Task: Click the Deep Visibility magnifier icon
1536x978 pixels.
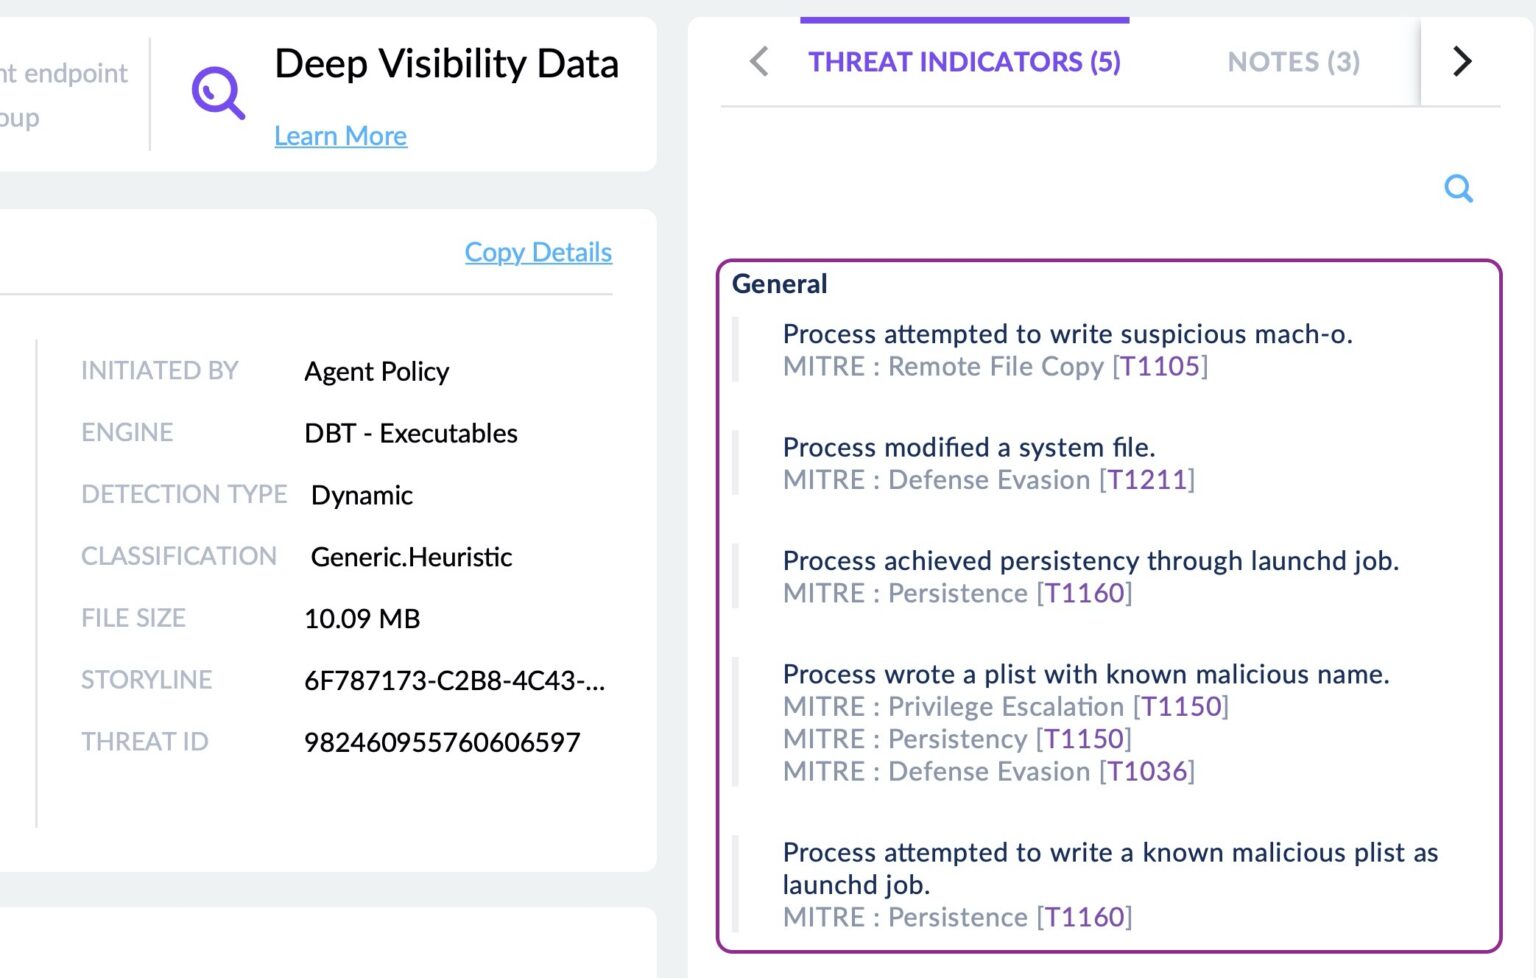Action: pos(218,94)
